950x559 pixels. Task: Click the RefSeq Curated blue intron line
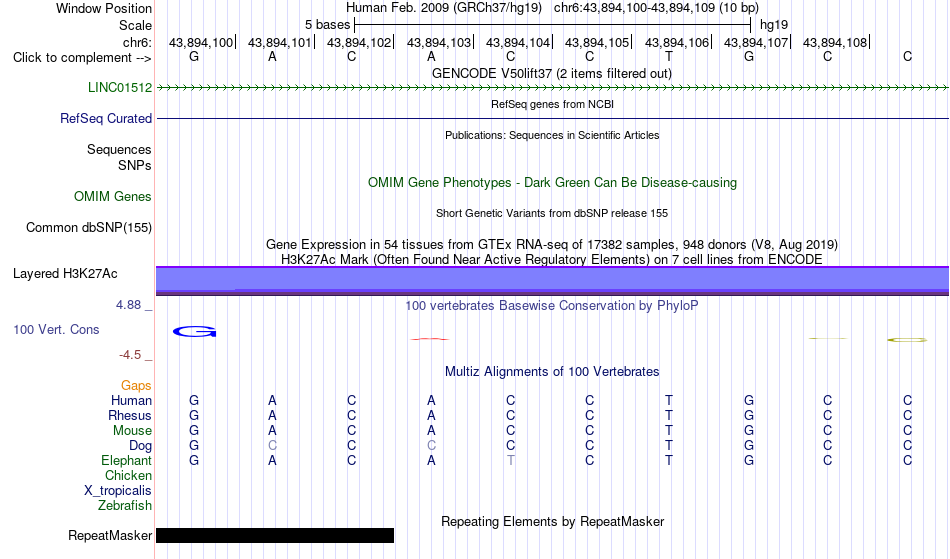(553, 119)
